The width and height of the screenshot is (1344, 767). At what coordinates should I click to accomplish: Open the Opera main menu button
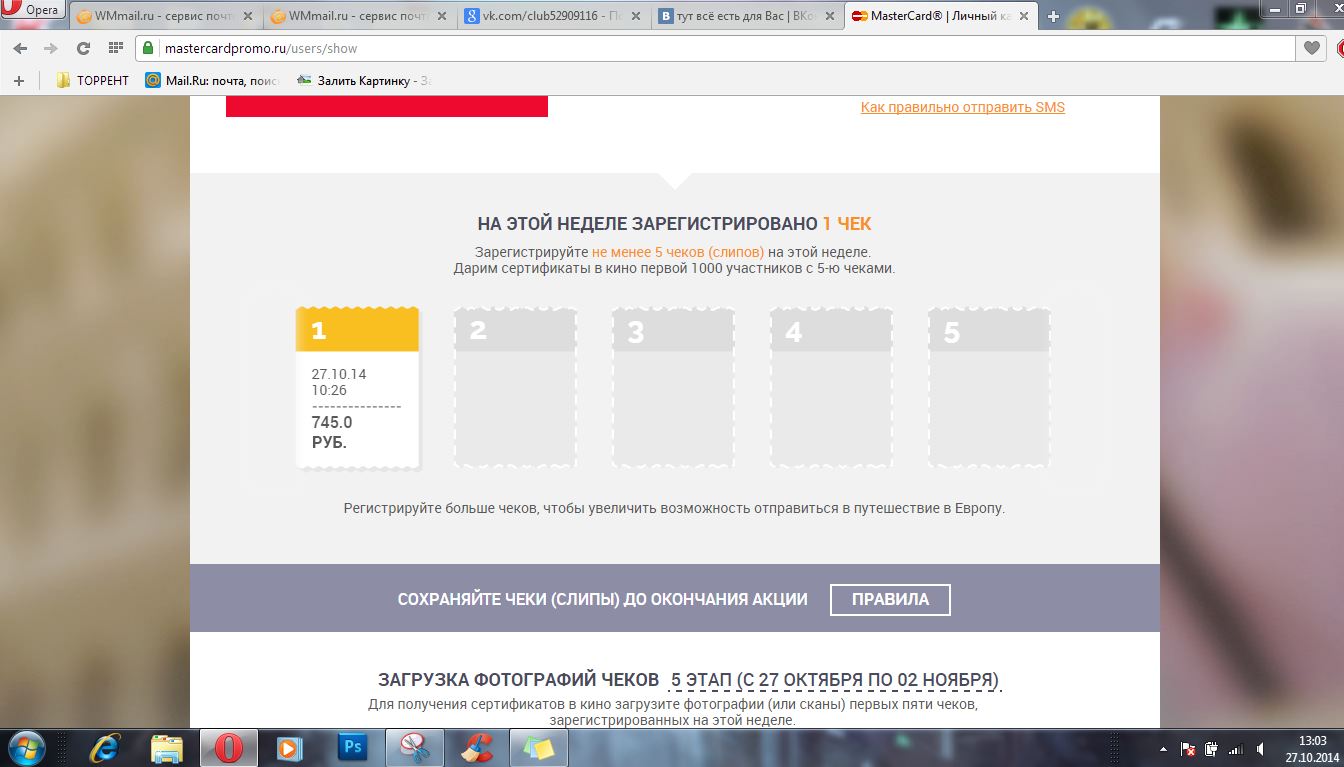(x=34, y=11)
